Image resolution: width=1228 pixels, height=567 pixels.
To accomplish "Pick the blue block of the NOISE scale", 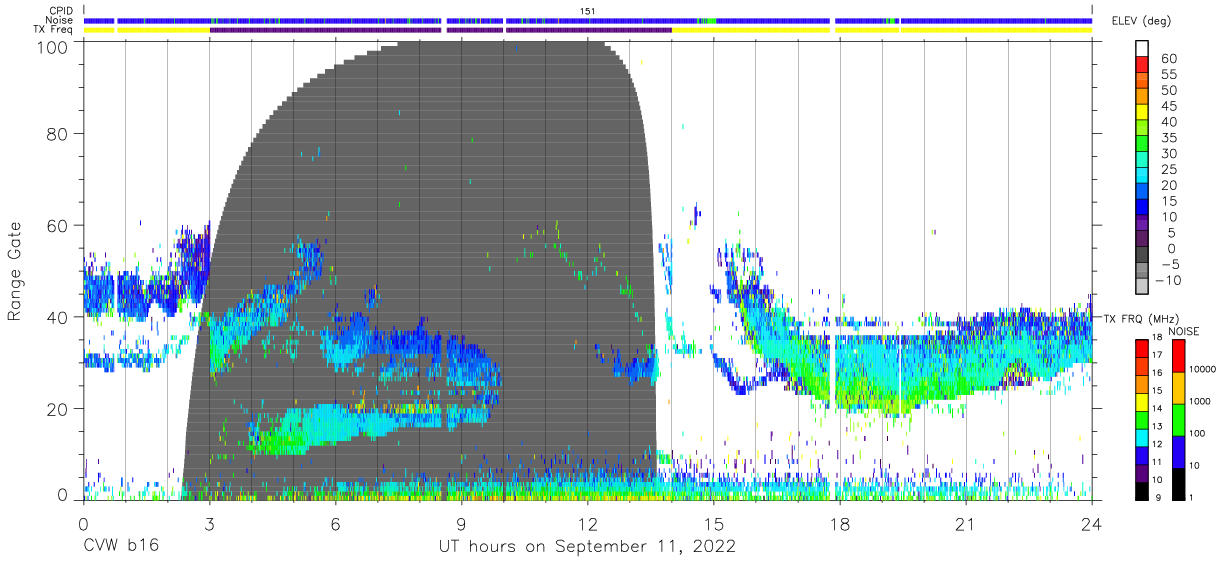I will pyautogui.click(x=1177, y=451).
